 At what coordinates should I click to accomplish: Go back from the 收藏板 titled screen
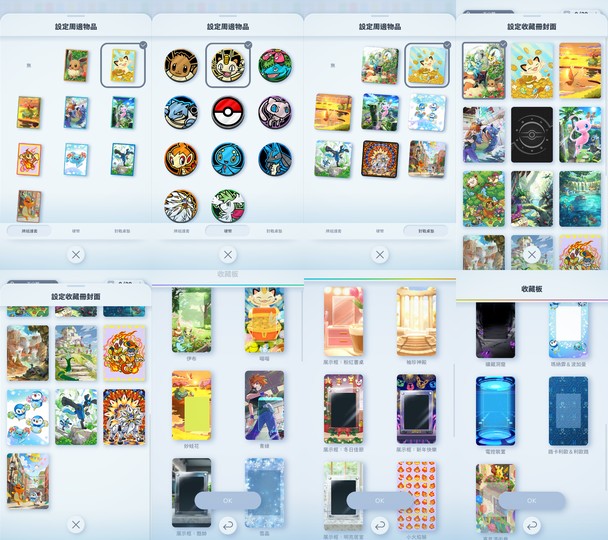[x=532, y=525]
